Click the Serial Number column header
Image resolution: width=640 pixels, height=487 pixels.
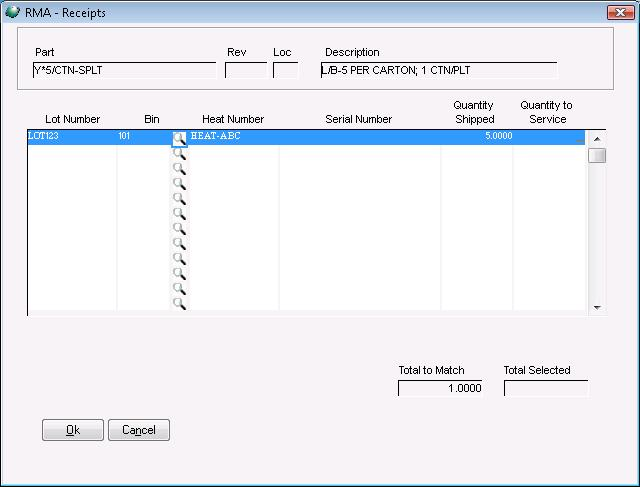(359, 119)
